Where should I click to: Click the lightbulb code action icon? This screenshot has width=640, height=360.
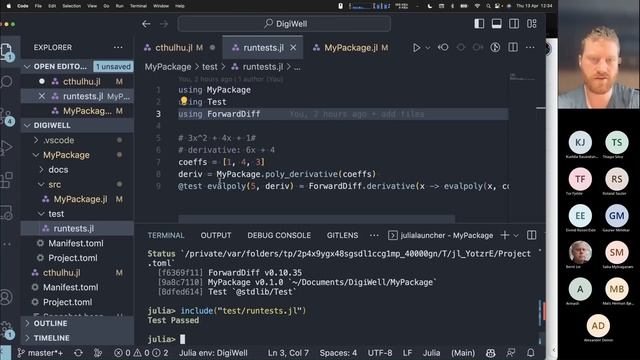[x=184, y=101]
